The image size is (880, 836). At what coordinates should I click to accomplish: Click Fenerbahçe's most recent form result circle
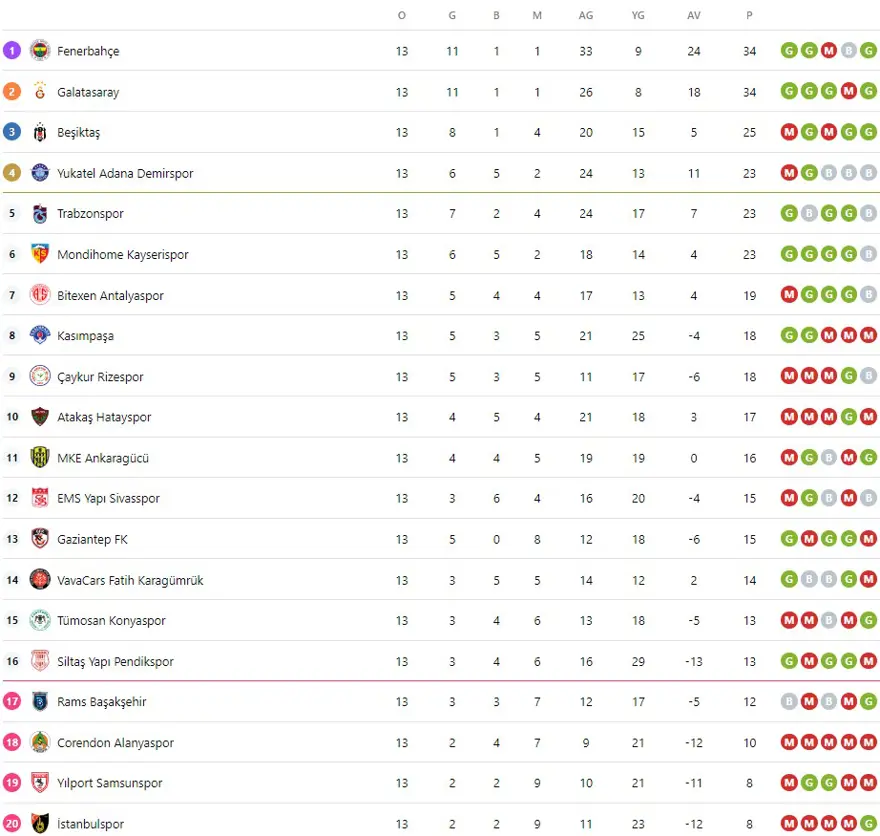pos(868,51)
